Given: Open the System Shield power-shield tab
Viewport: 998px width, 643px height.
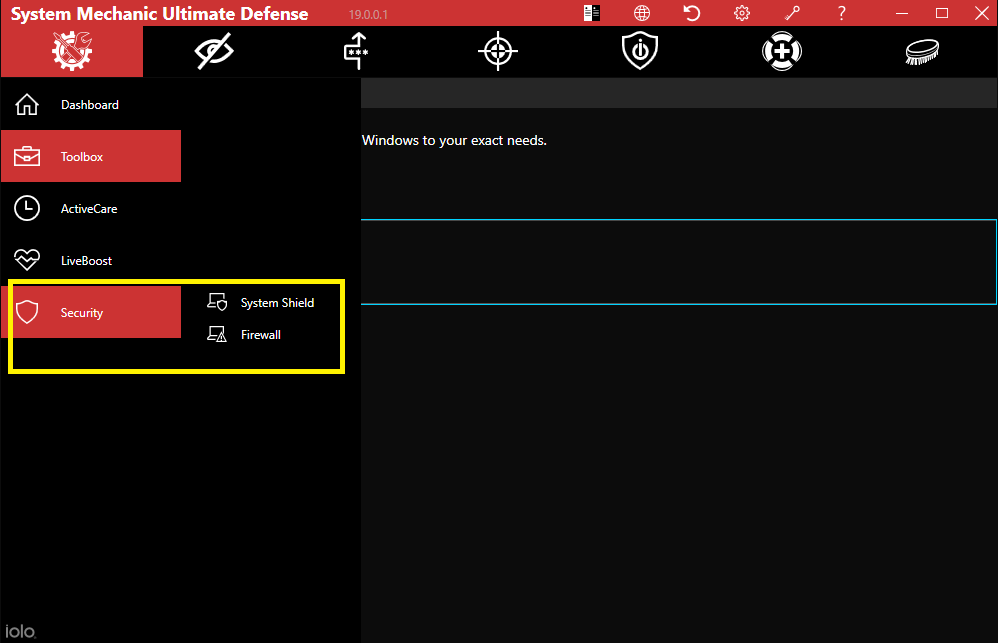Looking at the screenshot, I should click(640, 51).
